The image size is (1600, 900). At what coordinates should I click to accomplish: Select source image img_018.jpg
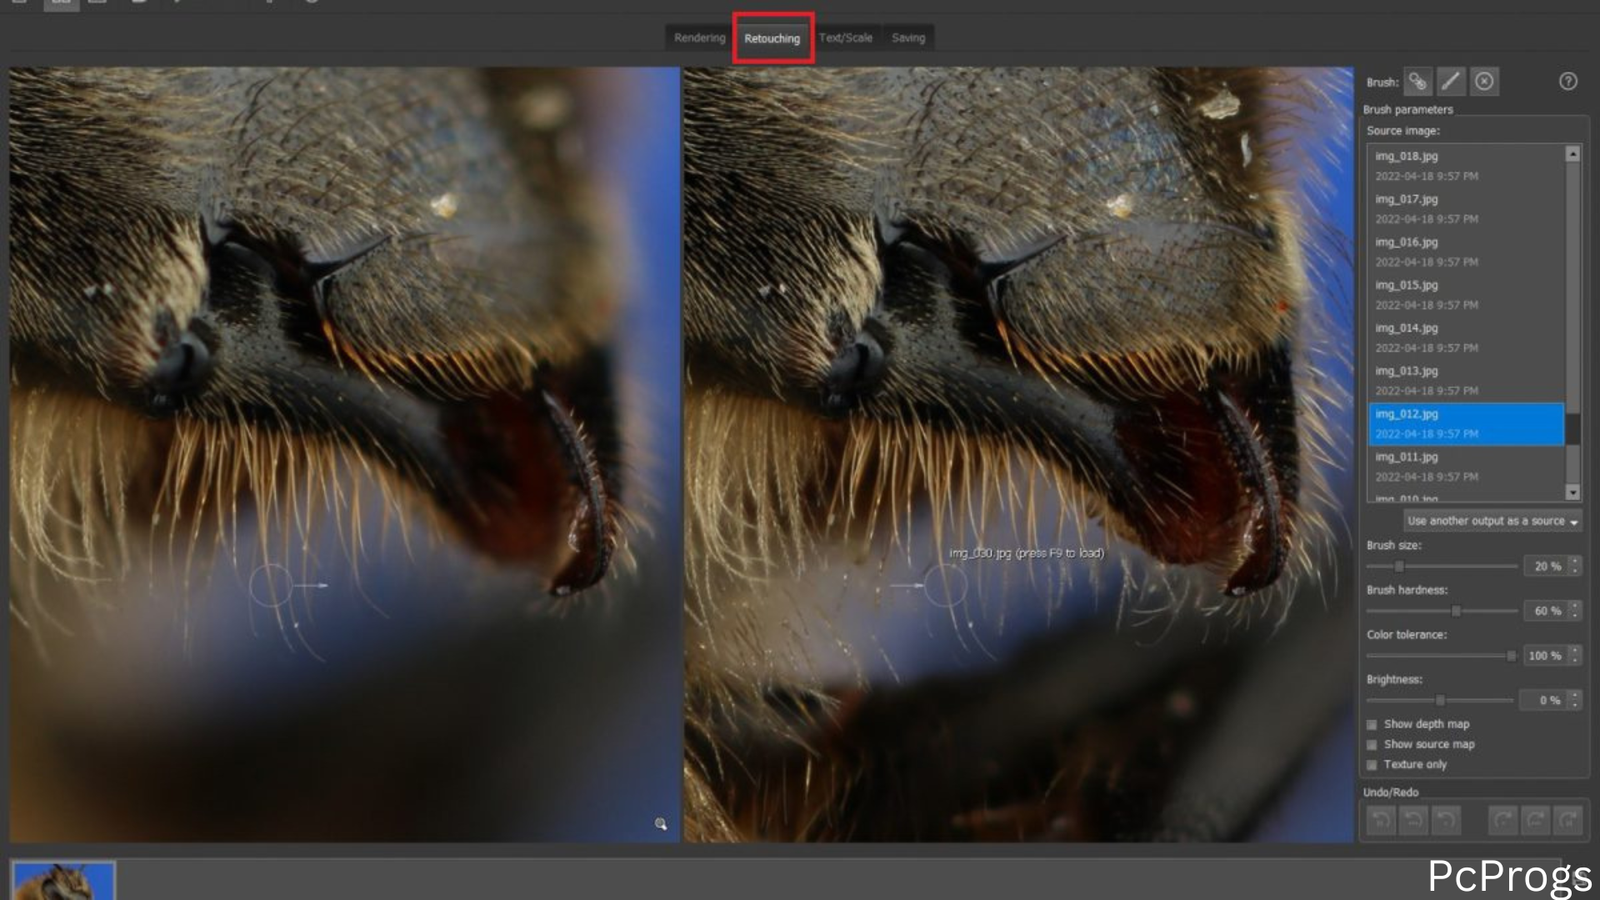pos(1465,166)
